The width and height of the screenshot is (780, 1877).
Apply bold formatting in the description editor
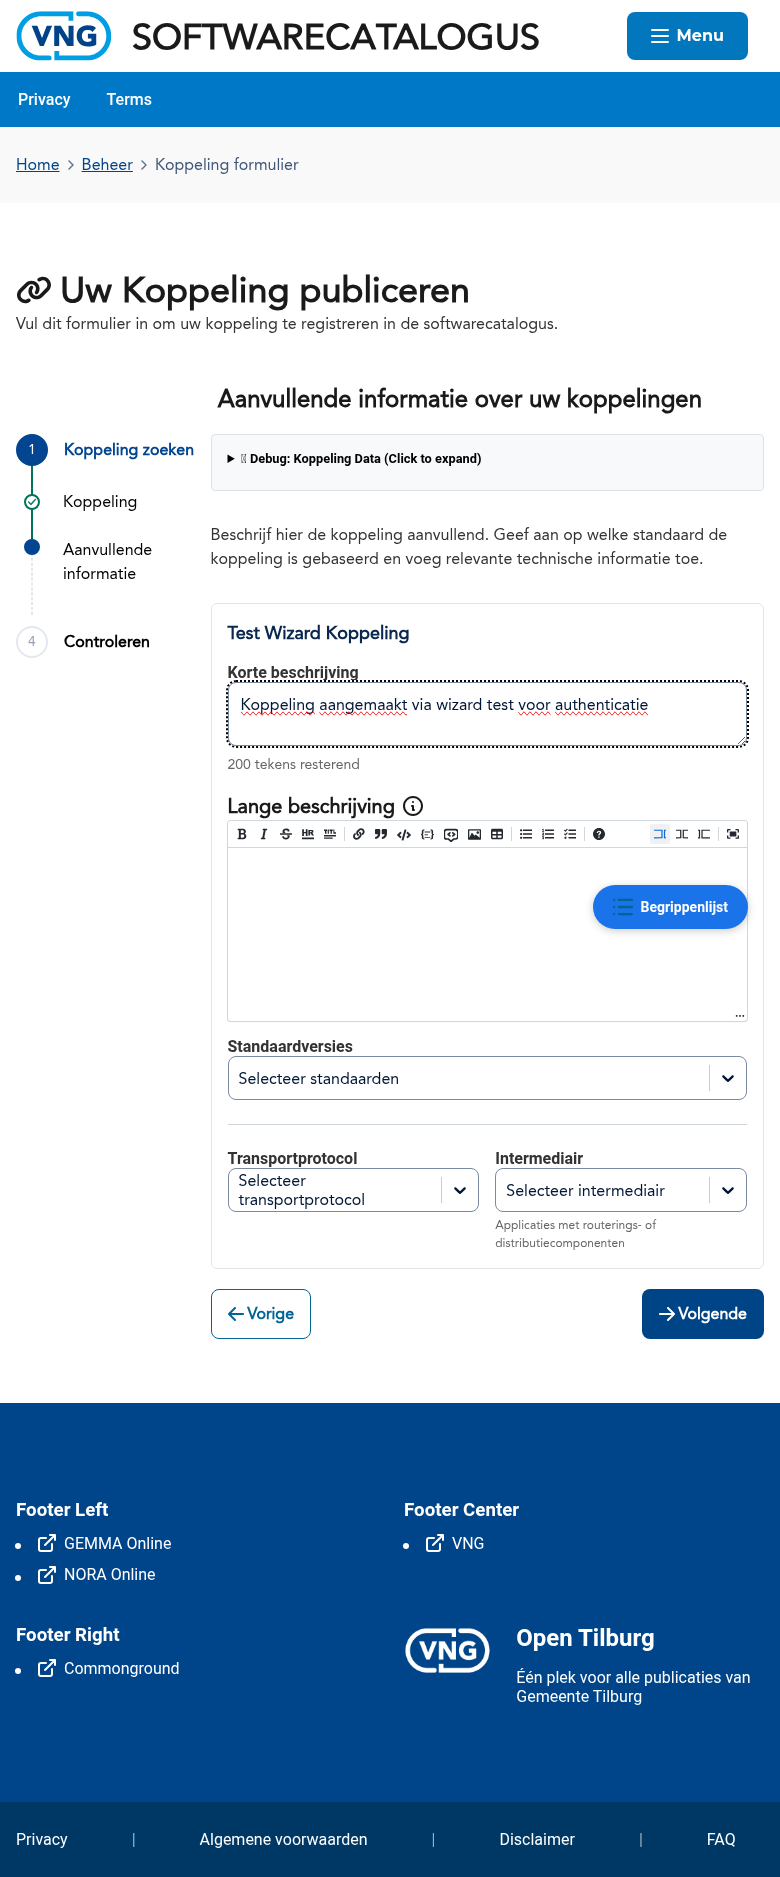pos(242,834)
